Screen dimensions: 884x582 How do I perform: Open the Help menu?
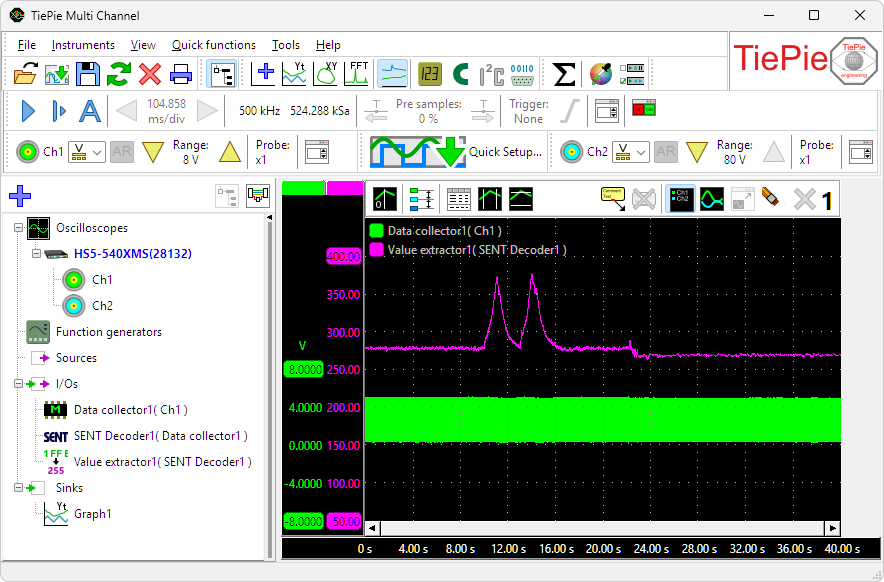pyautogui.click(x=328, y=45)
